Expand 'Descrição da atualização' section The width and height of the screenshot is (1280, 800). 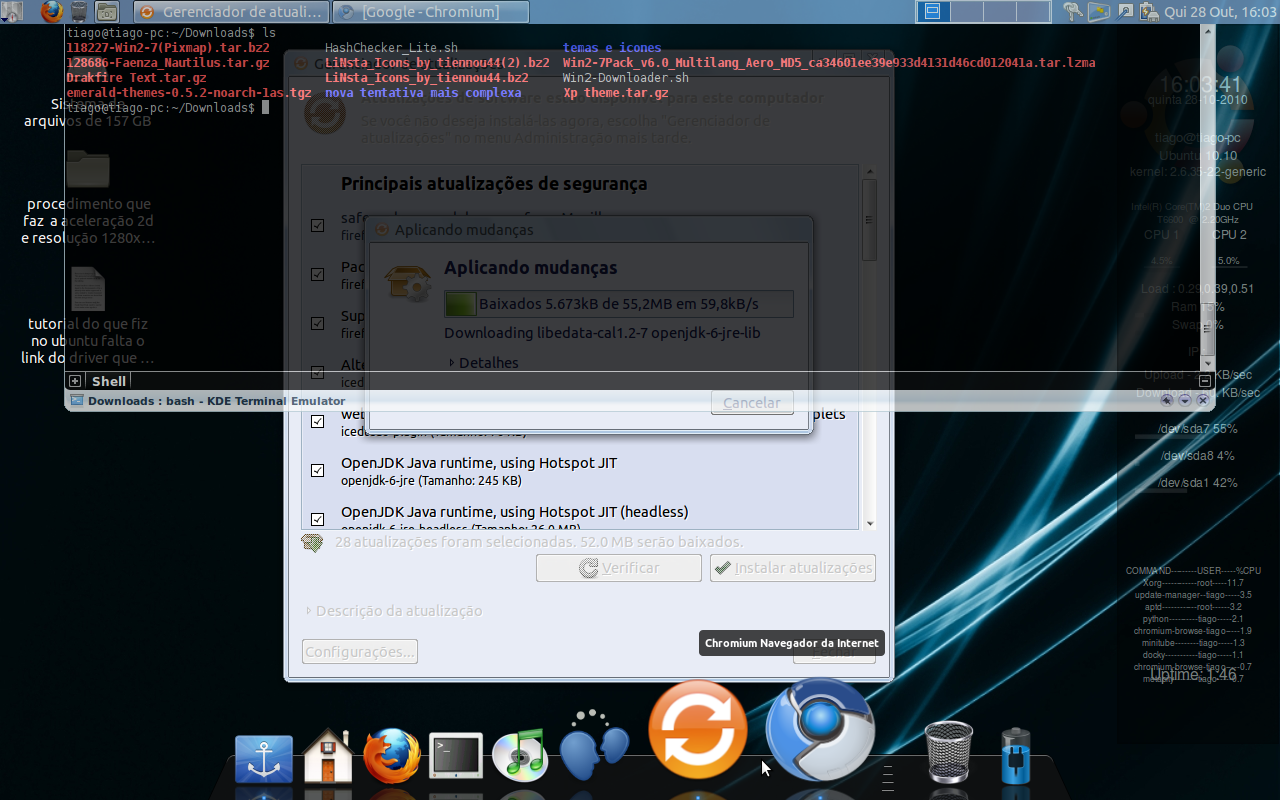click(393, 611)
